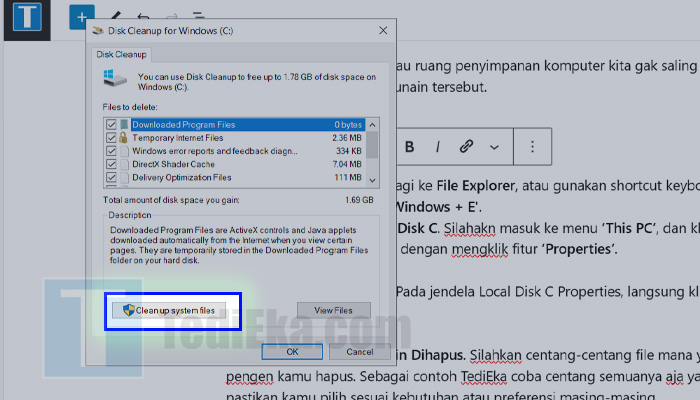Click file list scrollbar up arrow

point(372,125)
